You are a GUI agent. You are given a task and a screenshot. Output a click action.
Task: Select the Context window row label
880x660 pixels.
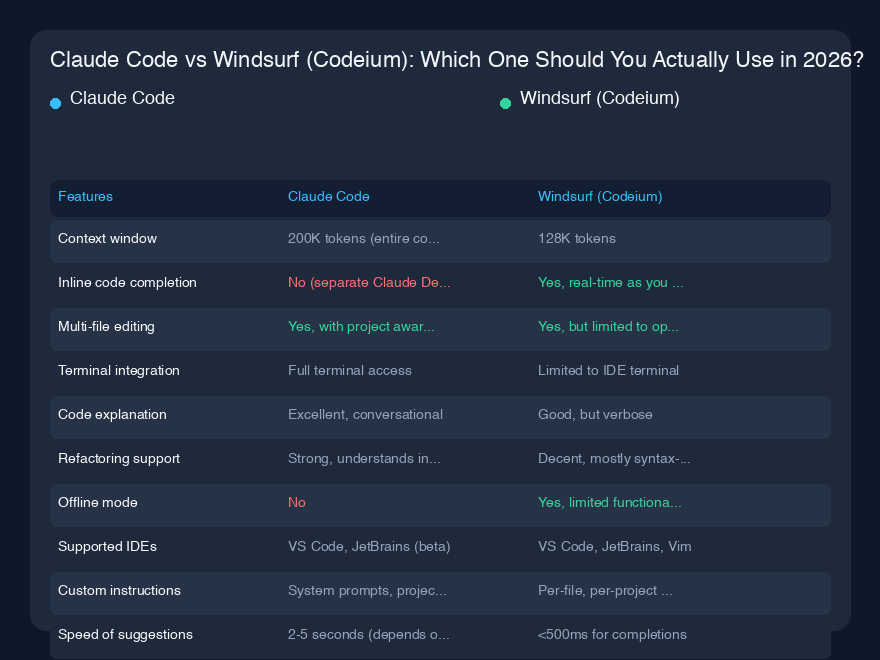click(x=108, y=239)
